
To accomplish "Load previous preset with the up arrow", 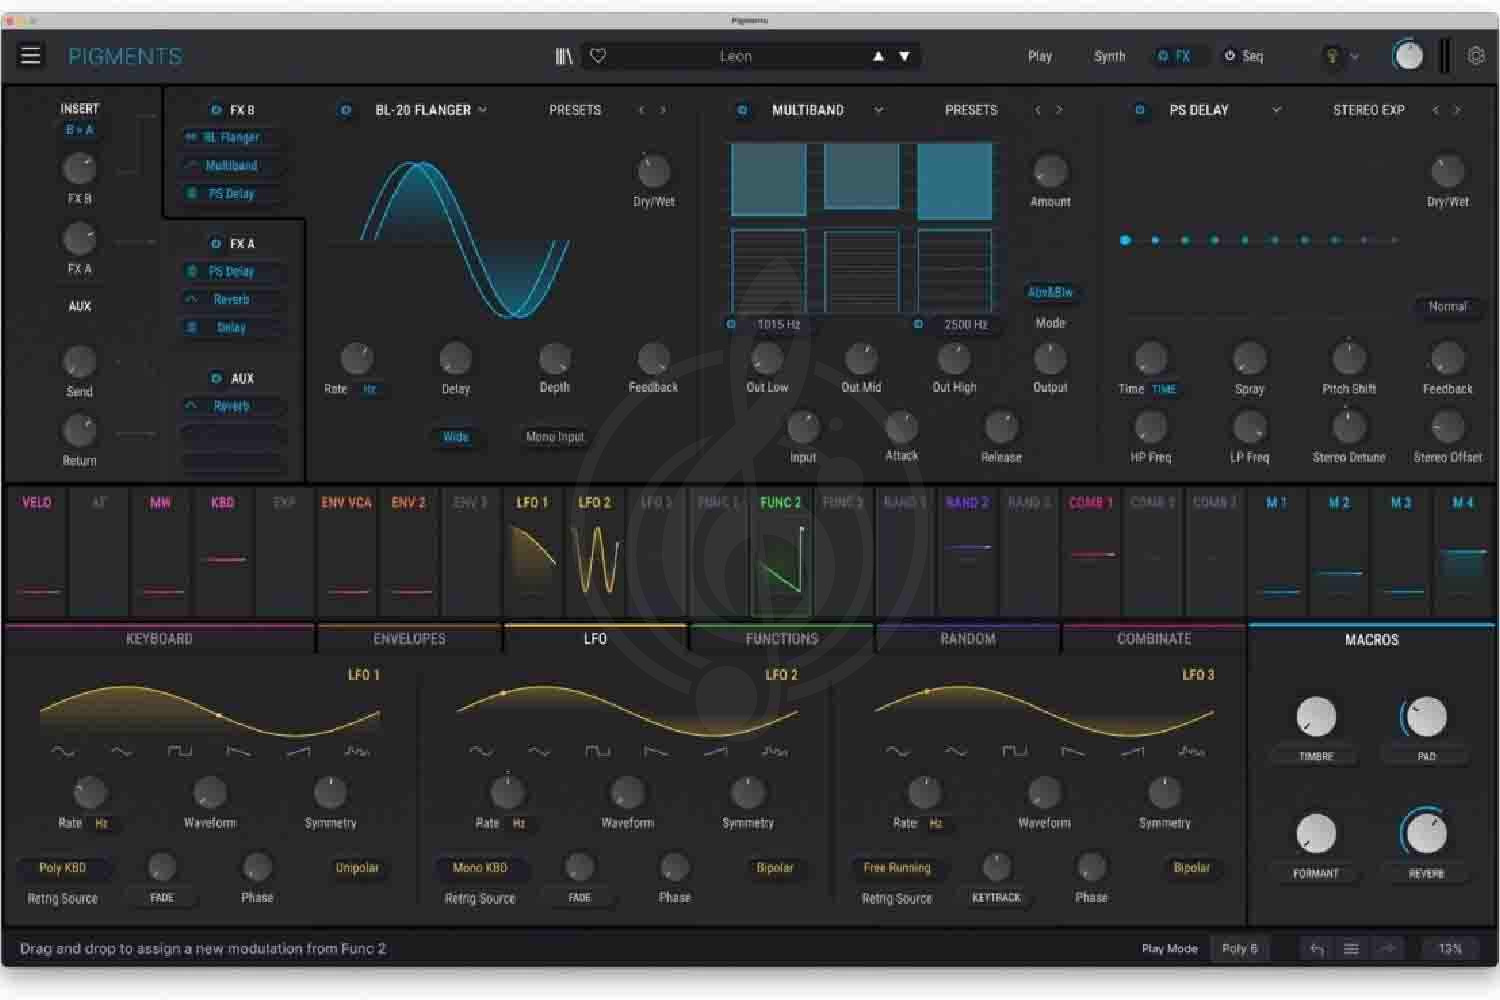I will (878, 56).
